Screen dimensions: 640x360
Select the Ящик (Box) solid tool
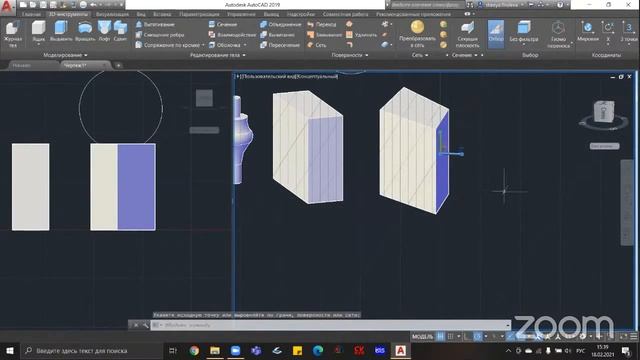(x=38, y=30)
